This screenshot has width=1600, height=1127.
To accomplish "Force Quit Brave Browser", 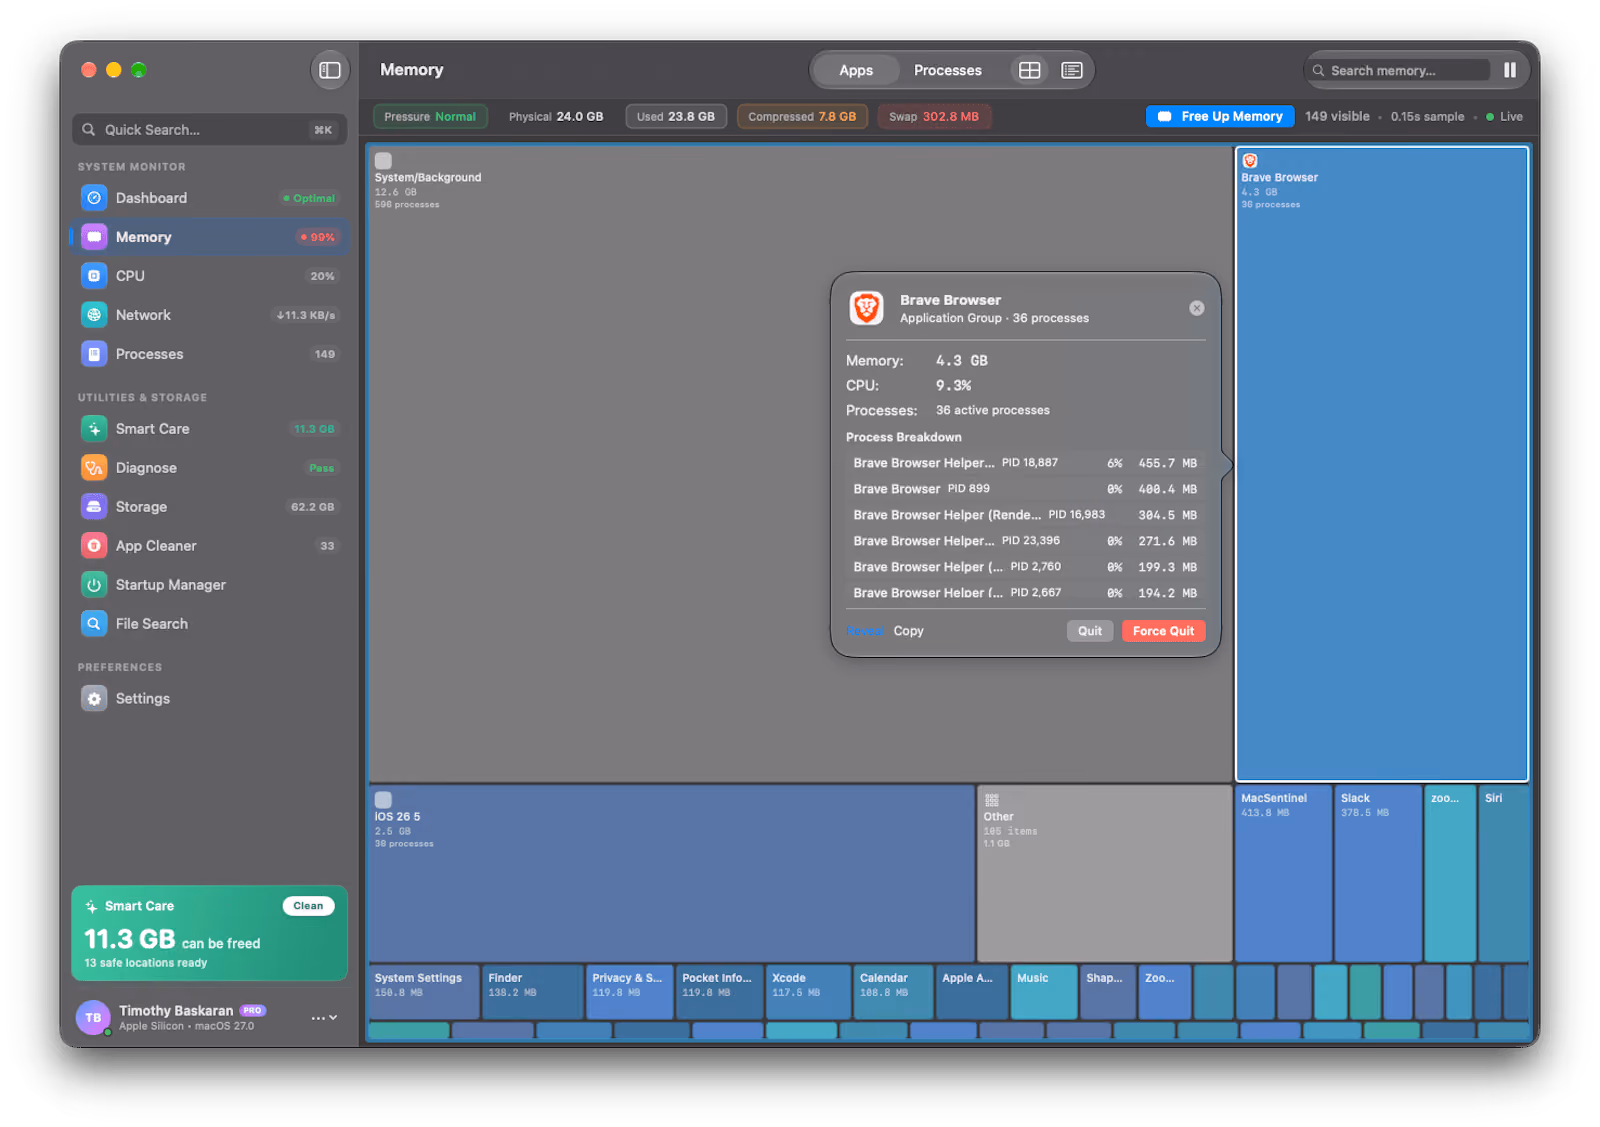I will (x=1163, y=631).
